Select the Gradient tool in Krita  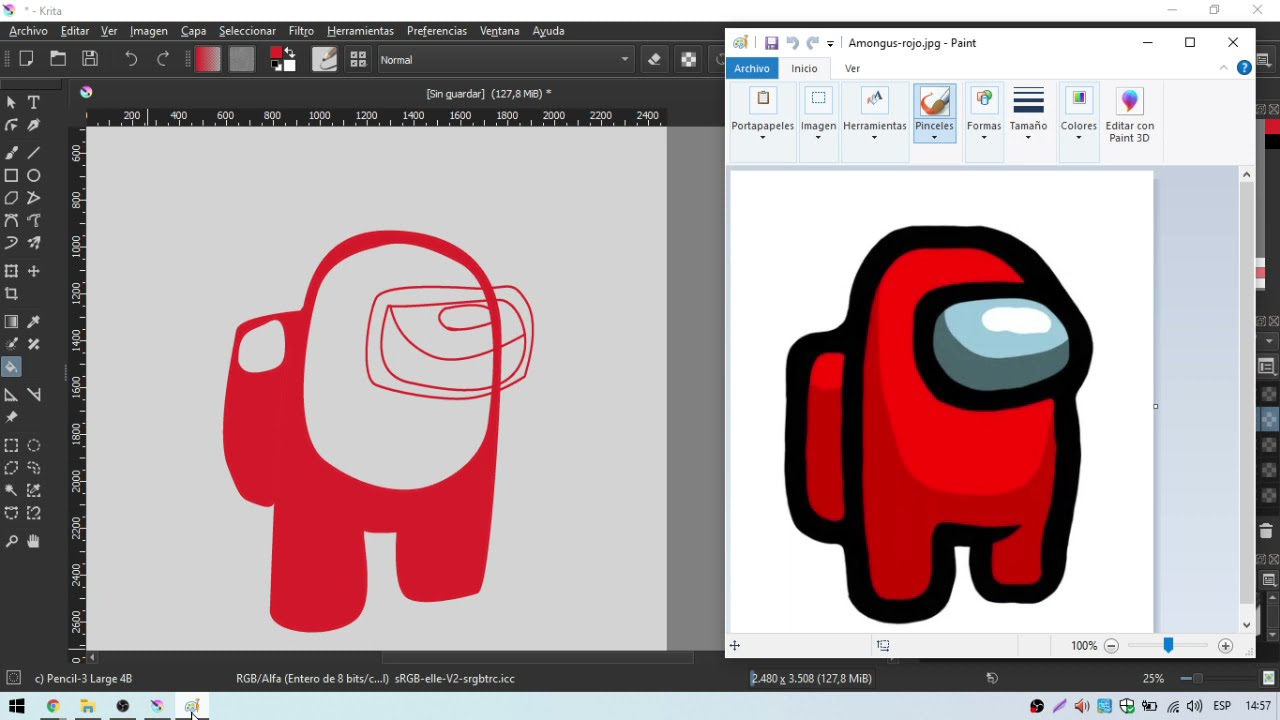click(11, 321)
